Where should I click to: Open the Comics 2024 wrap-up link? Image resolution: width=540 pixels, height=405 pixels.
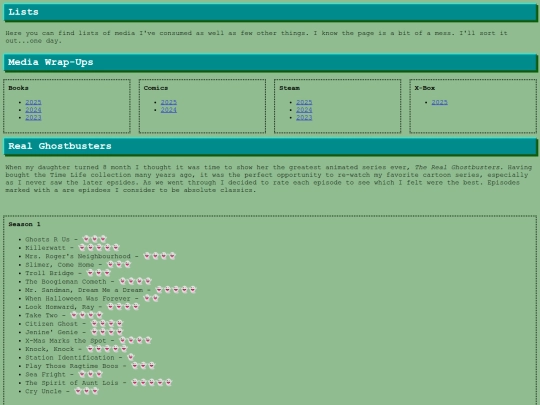[x=168, y=110]
